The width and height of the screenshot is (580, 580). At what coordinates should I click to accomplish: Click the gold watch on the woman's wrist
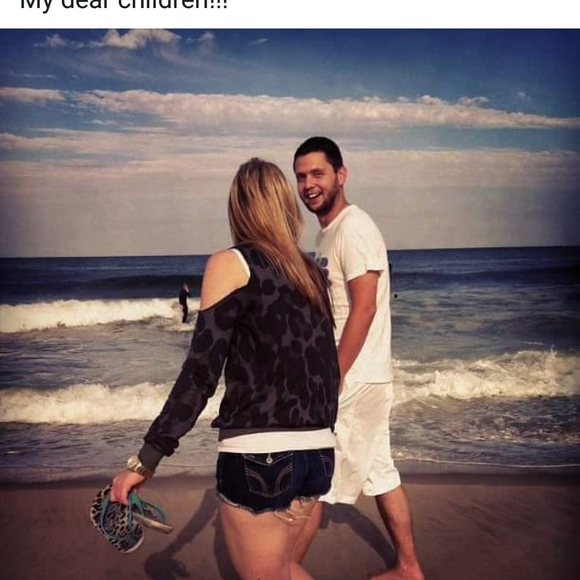141,466
